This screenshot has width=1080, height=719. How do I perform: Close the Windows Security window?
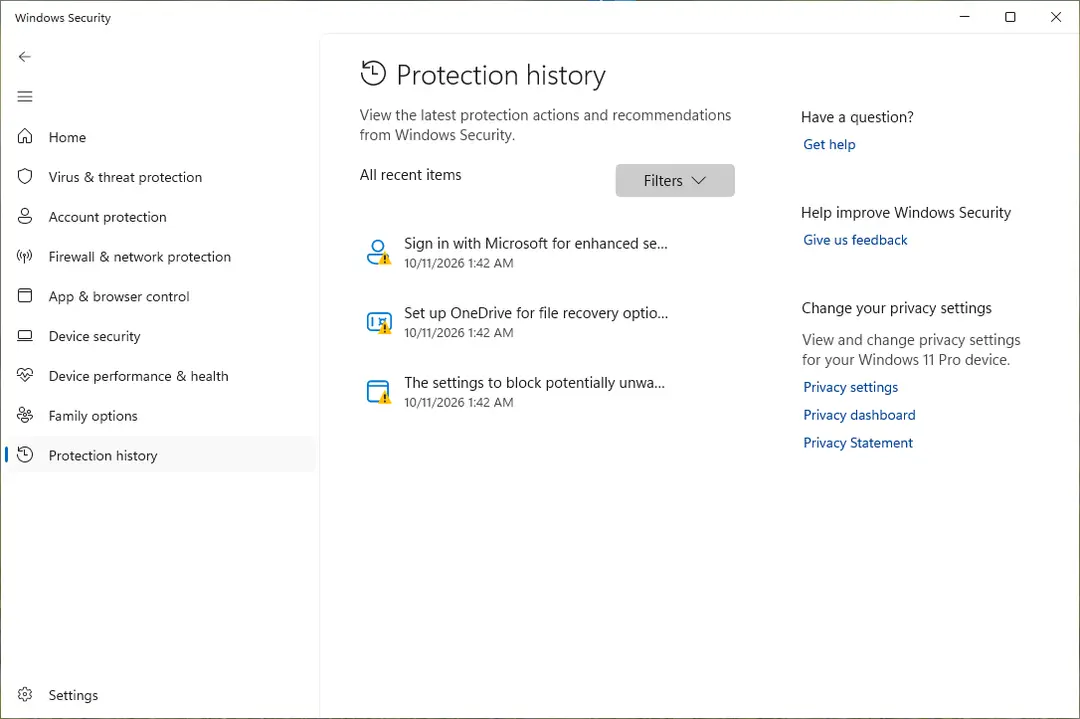(x=1055, y=17)
